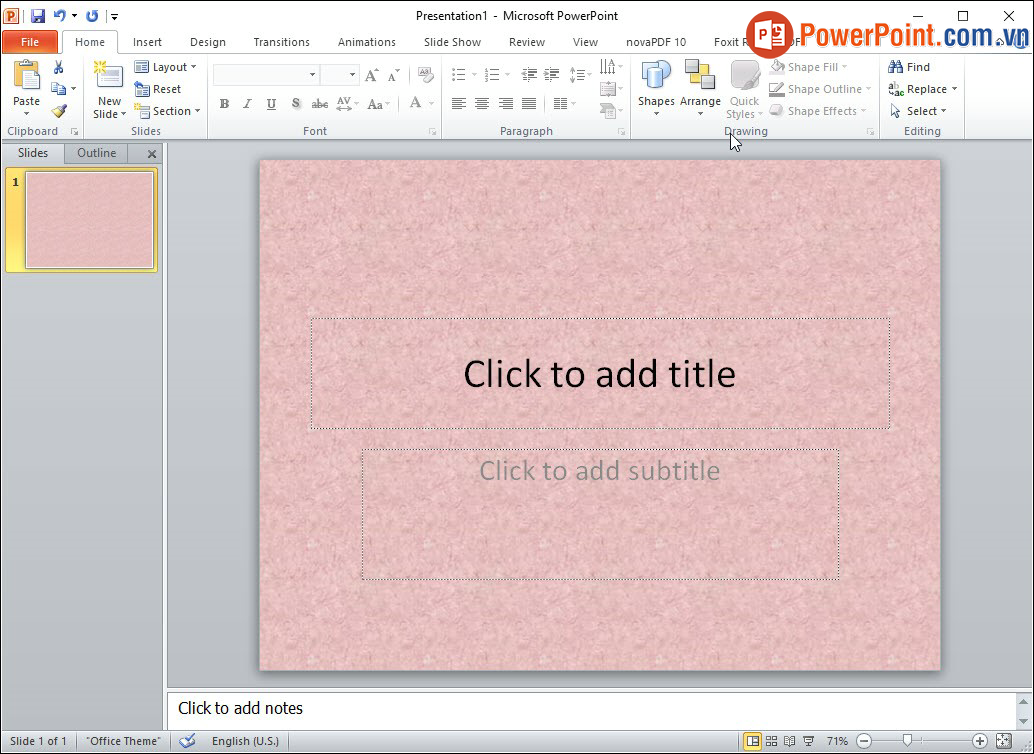This screenshot has width=1034, height=754.
Task: Select slide 1 thumbnail in Slides pane
Action: point(89,220)
